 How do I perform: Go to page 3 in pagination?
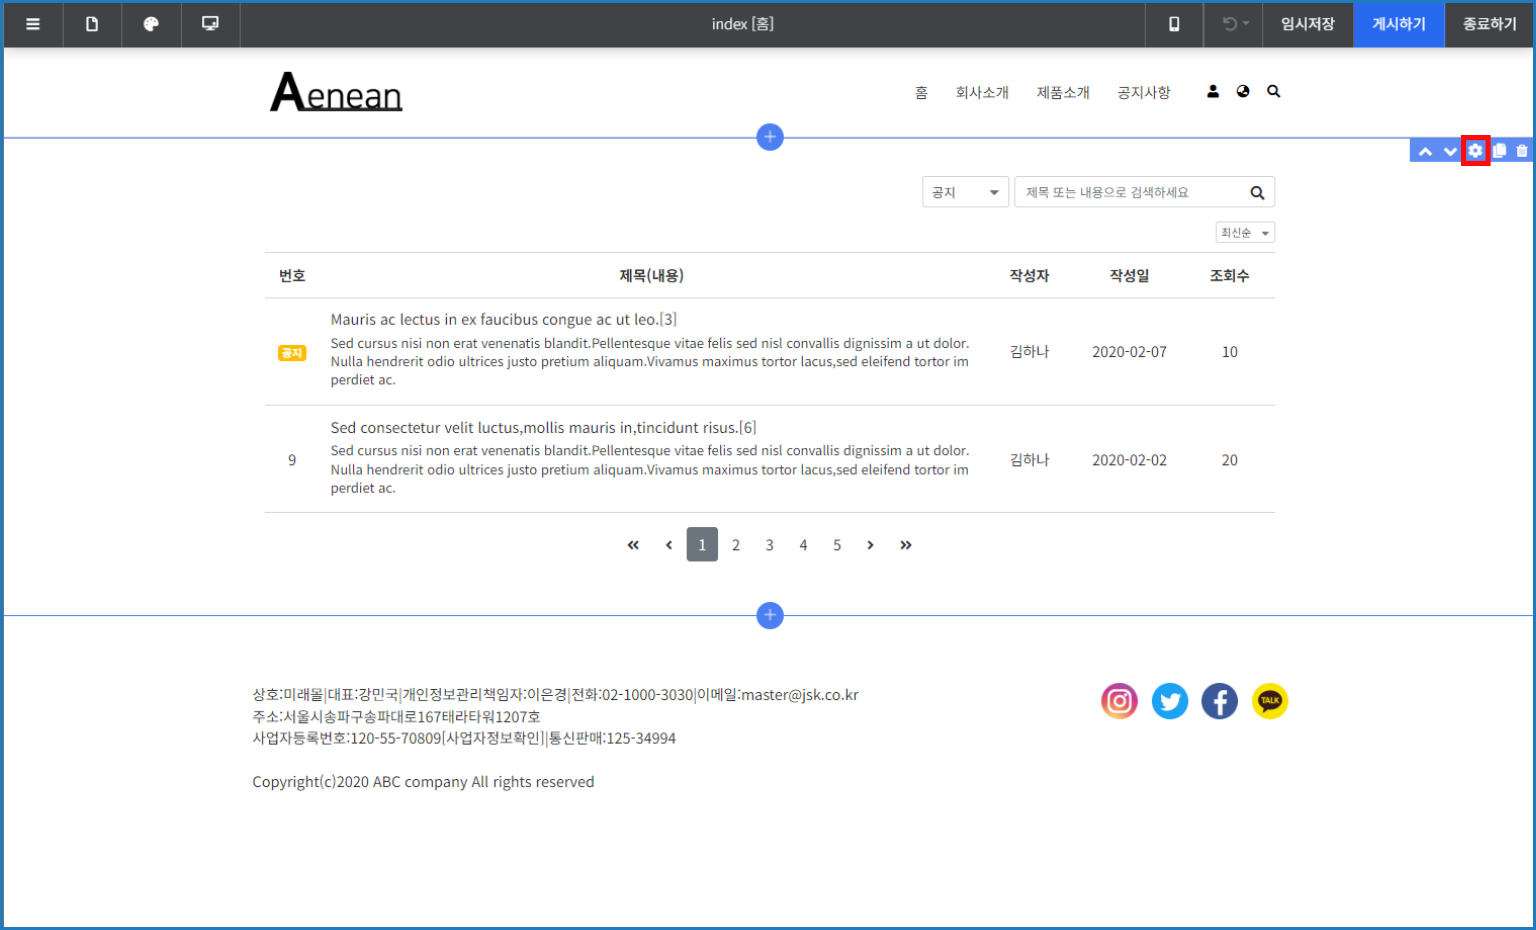coord(769,545)
